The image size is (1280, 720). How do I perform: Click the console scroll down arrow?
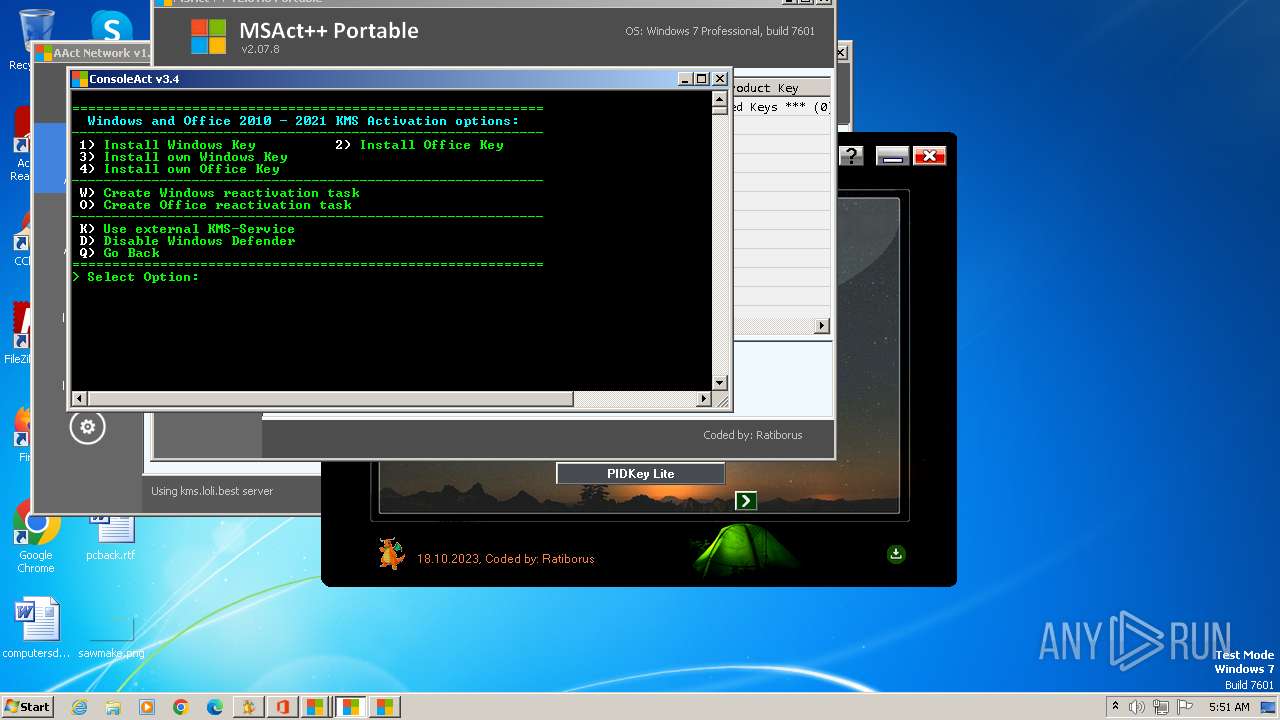point(719,383)
